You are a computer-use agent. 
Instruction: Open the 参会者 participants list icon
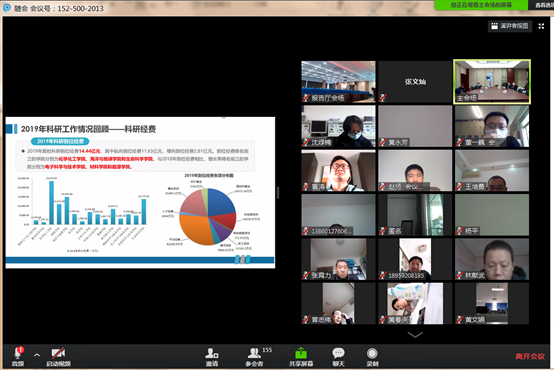pyautogui.click(x=254, y=353)
